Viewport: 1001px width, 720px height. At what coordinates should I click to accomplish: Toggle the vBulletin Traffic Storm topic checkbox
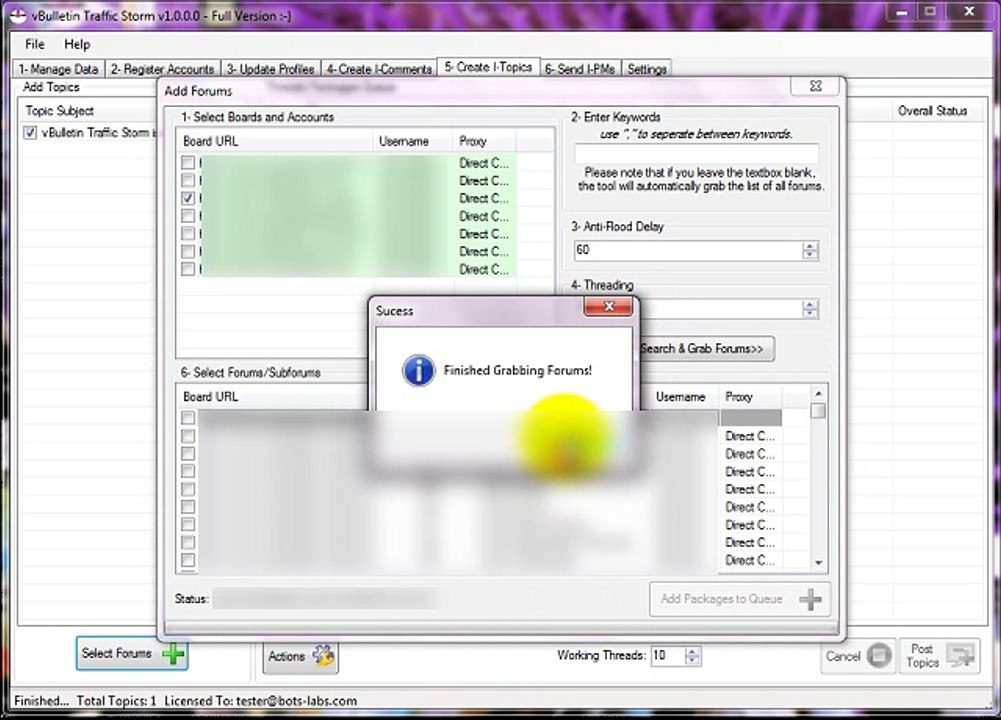pyautogui.click(x=30, y=133)
